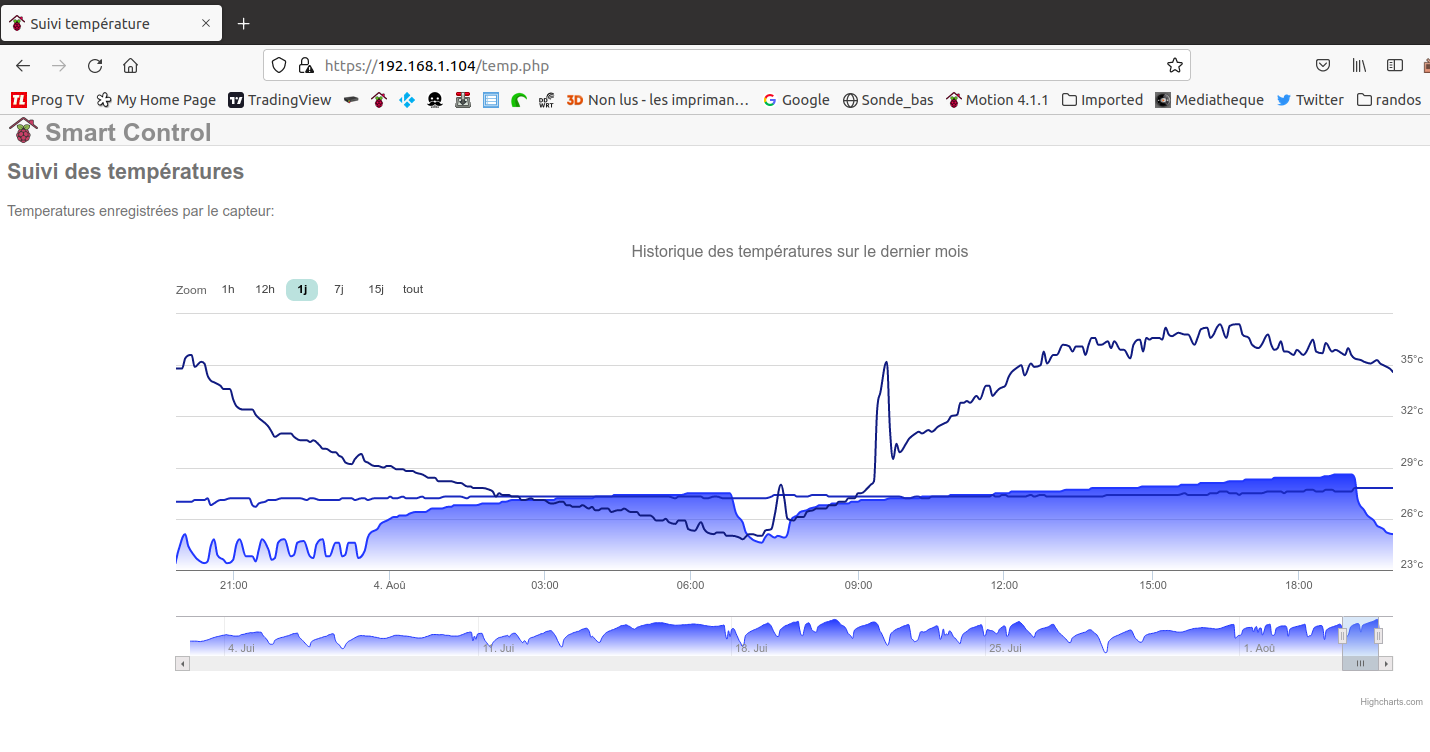Open the Firefox library icon
1430x752 pixels.
click(1358, 65)
